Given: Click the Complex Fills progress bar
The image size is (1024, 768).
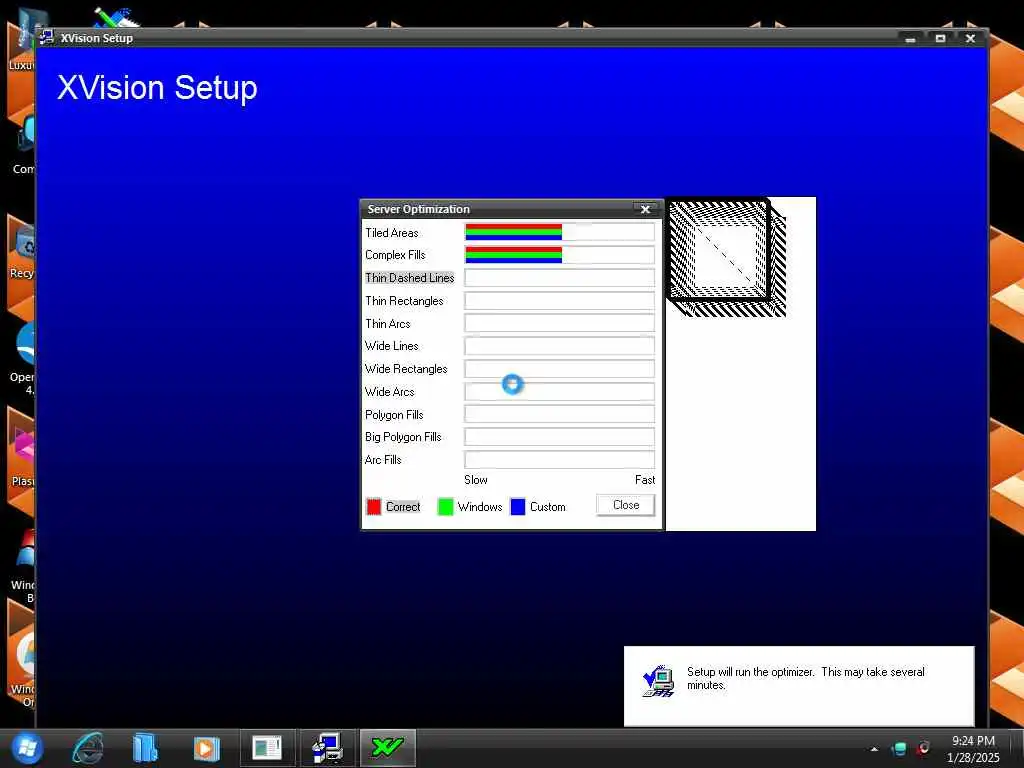Looking at the screenshot, I should tap(560, 255).
